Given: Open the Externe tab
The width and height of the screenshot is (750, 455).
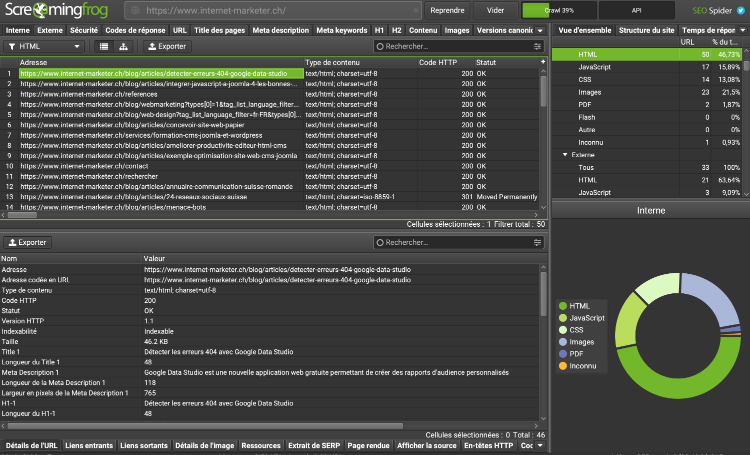Looking at the screenshot, I should point(50,30).
